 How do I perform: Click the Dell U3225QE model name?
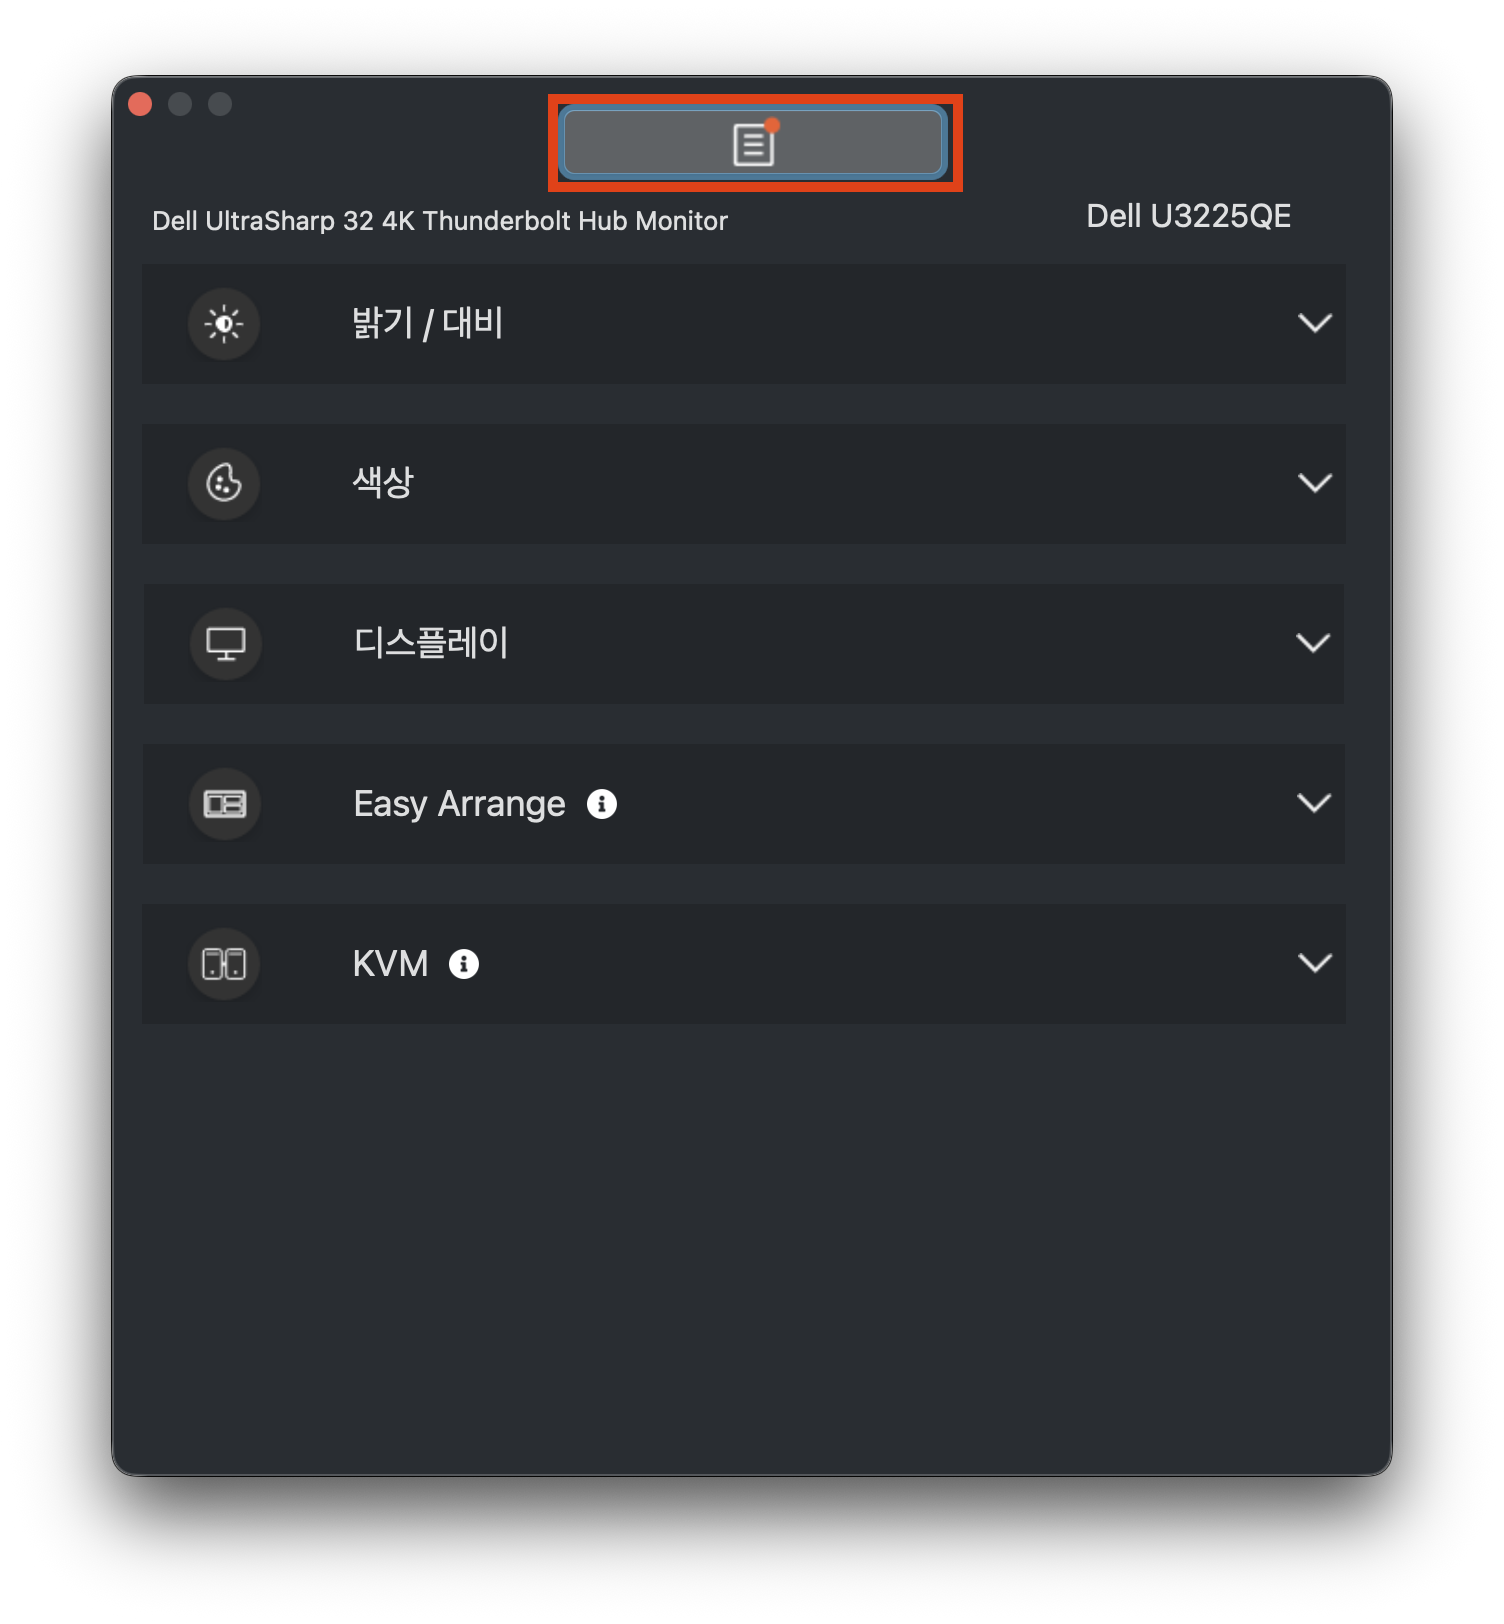click(x=1189, y=216)
